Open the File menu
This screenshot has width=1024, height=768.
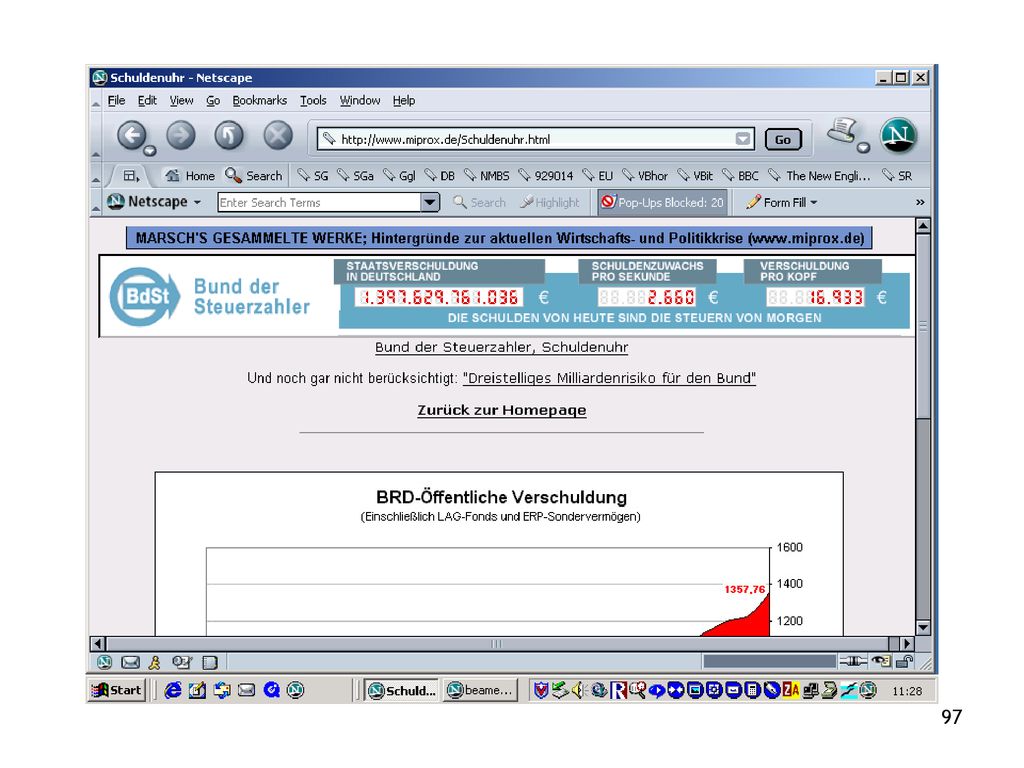pos(116,101)
